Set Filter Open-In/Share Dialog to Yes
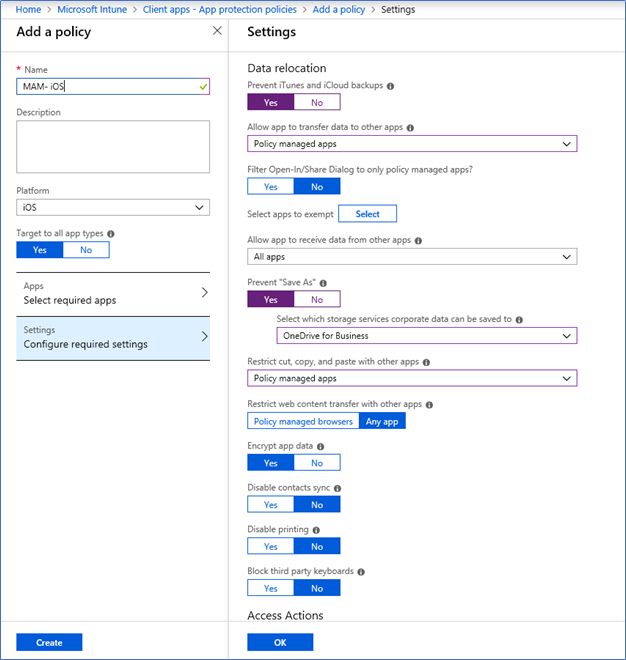The width and height of the screenshot is (626, 660). [271, 186]
